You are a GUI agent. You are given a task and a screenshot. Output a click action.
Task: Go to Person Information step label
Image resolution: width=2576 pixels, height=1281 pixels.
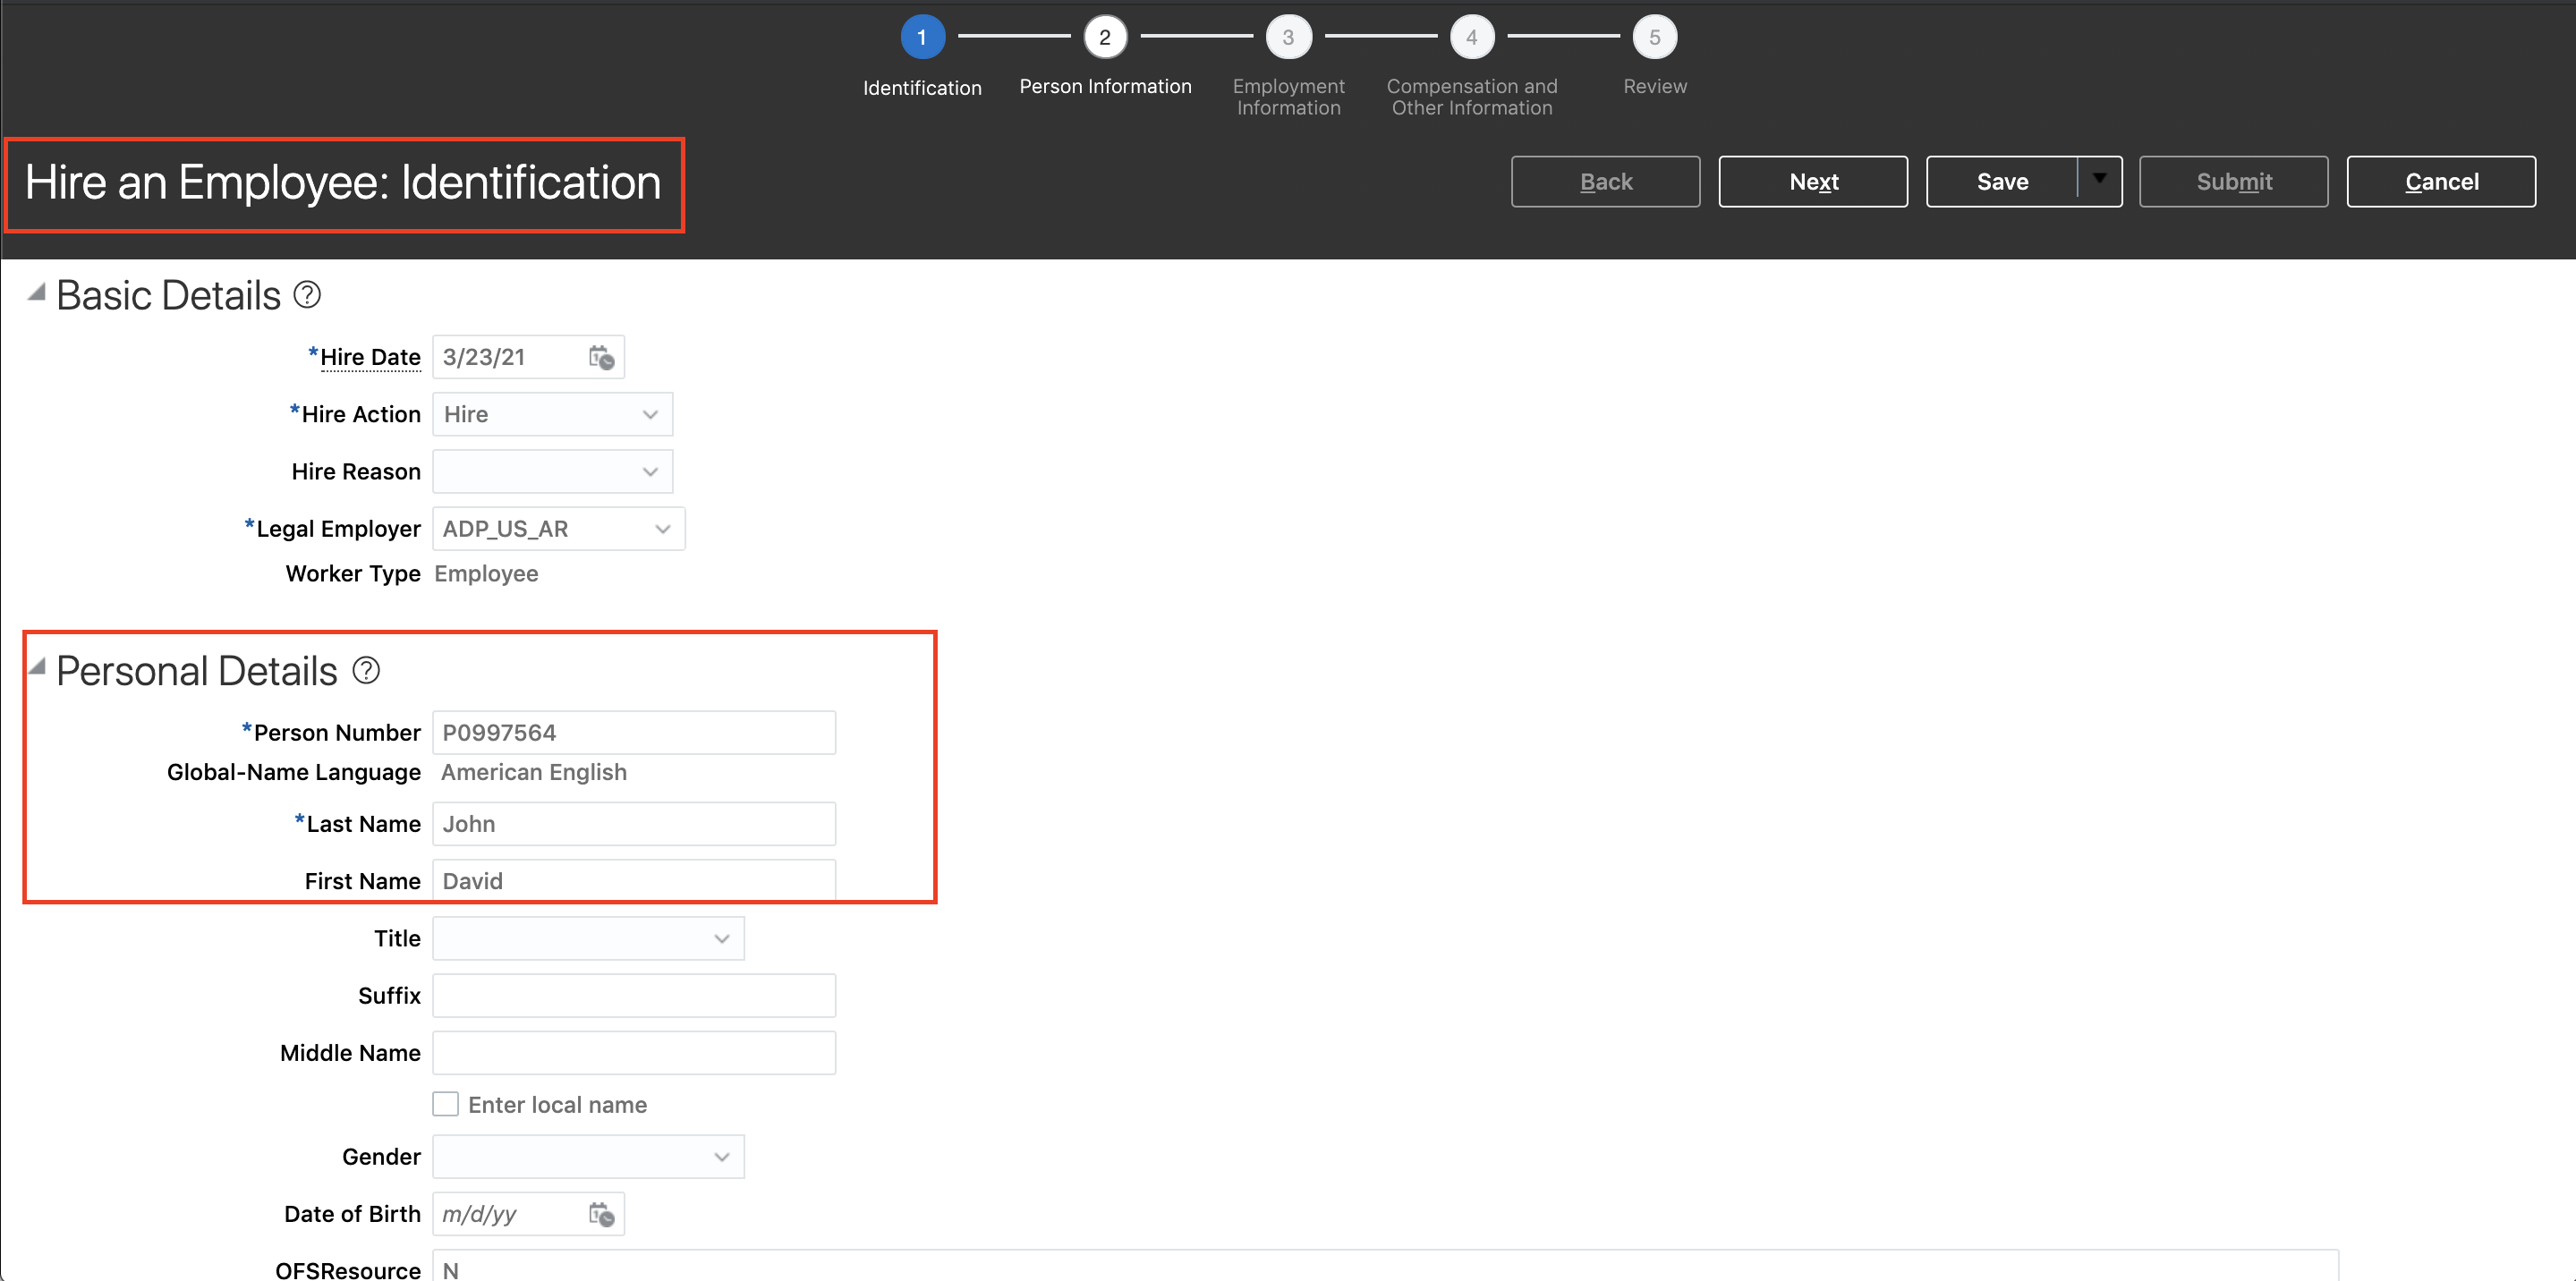coord(1105,87)
